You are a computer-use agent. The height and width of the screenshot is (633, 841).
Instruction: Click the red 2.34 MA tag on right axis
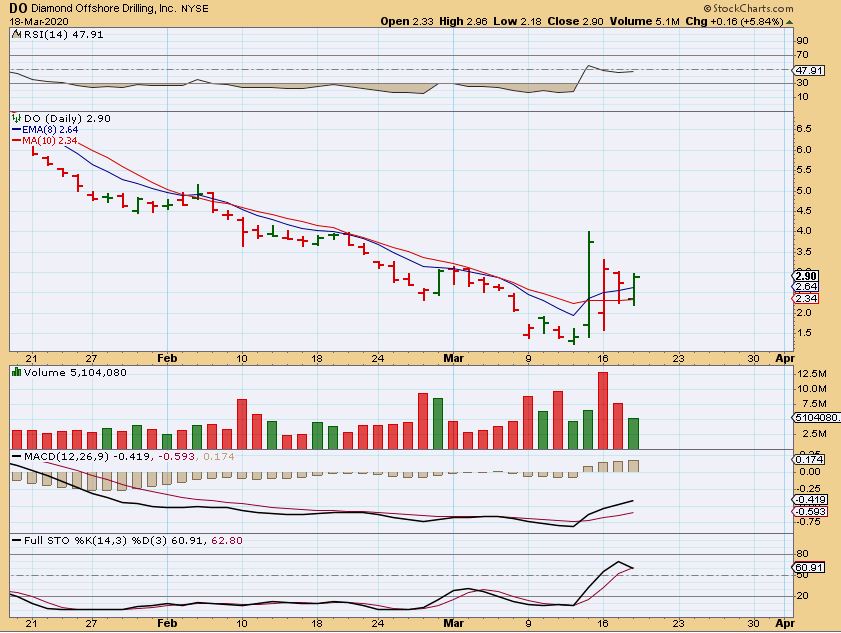pyautogui.click(x=806, y=298)
